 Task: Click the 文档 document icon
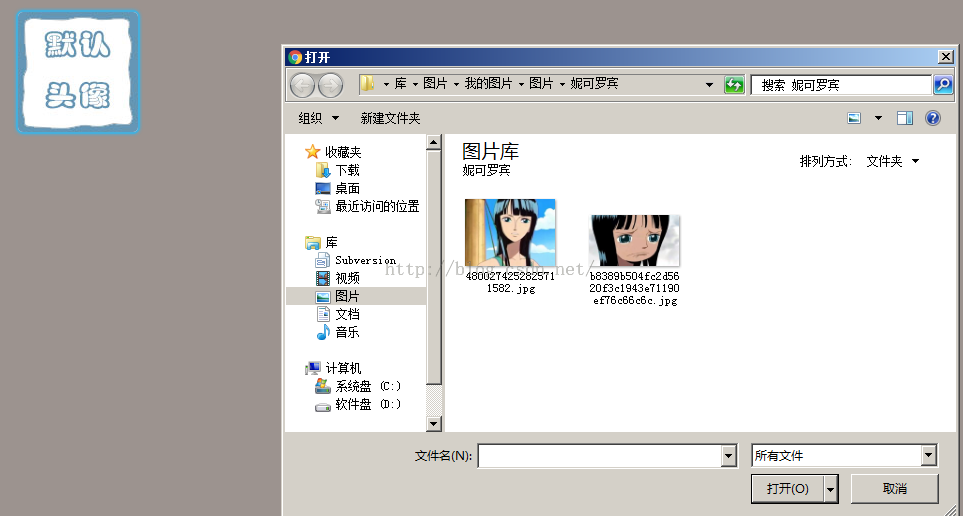[x=323, y=315]
